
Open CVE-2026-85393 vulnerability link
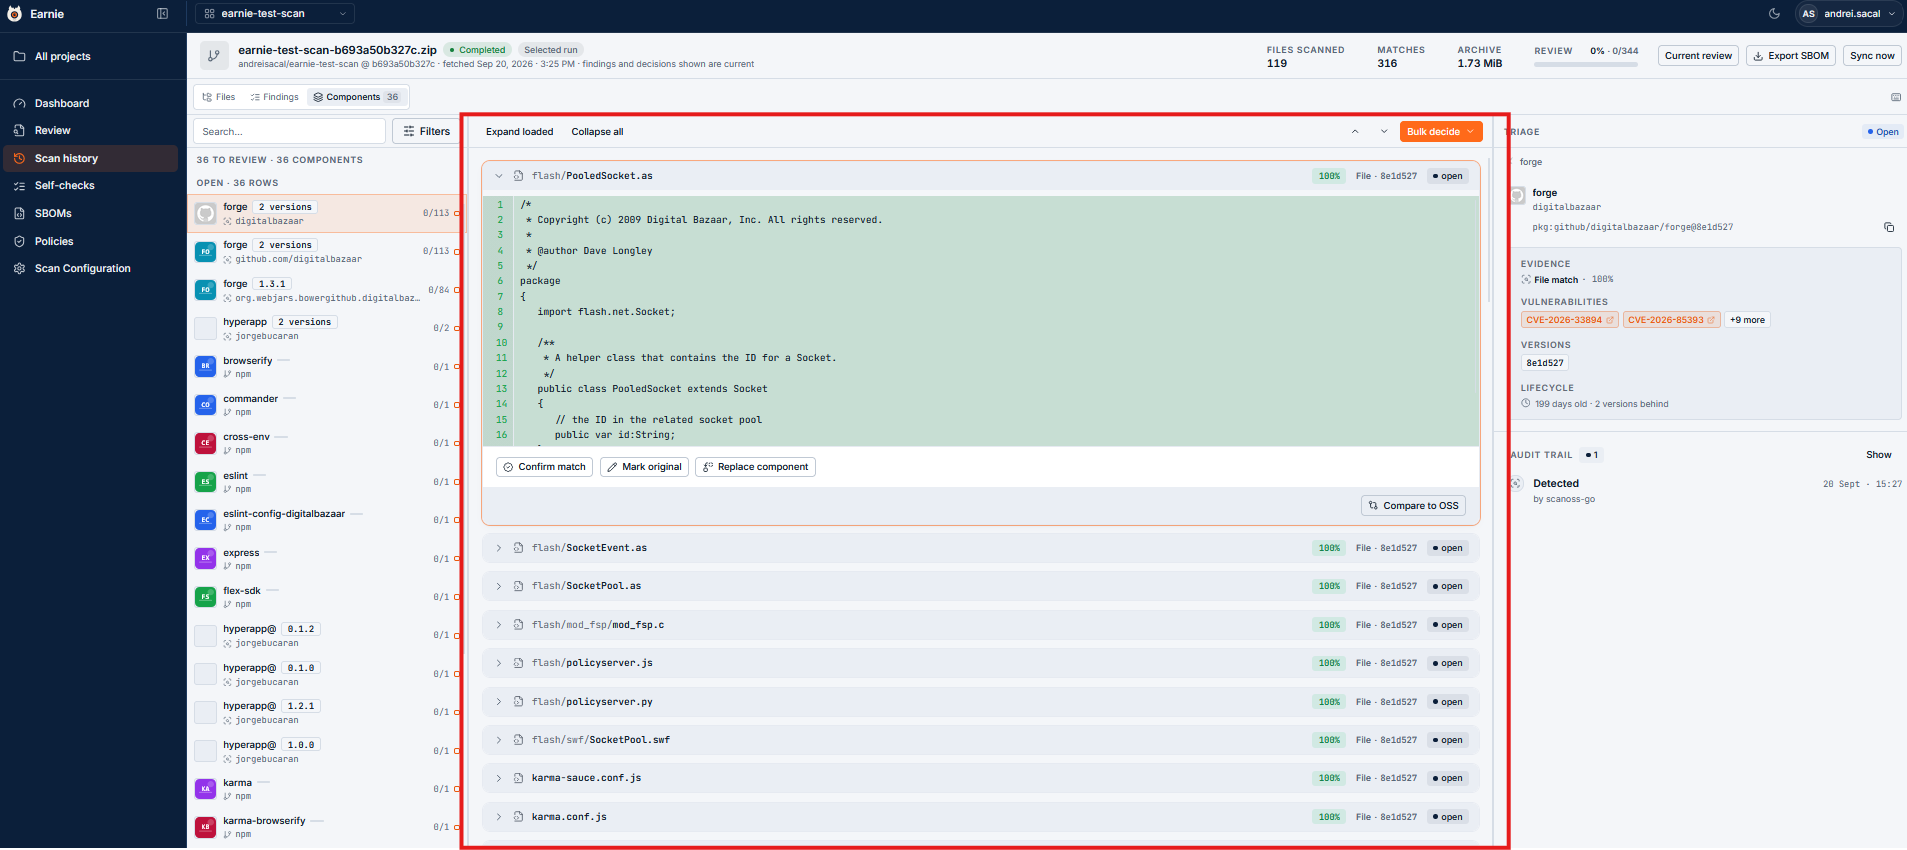click(x=1671, y=320)
